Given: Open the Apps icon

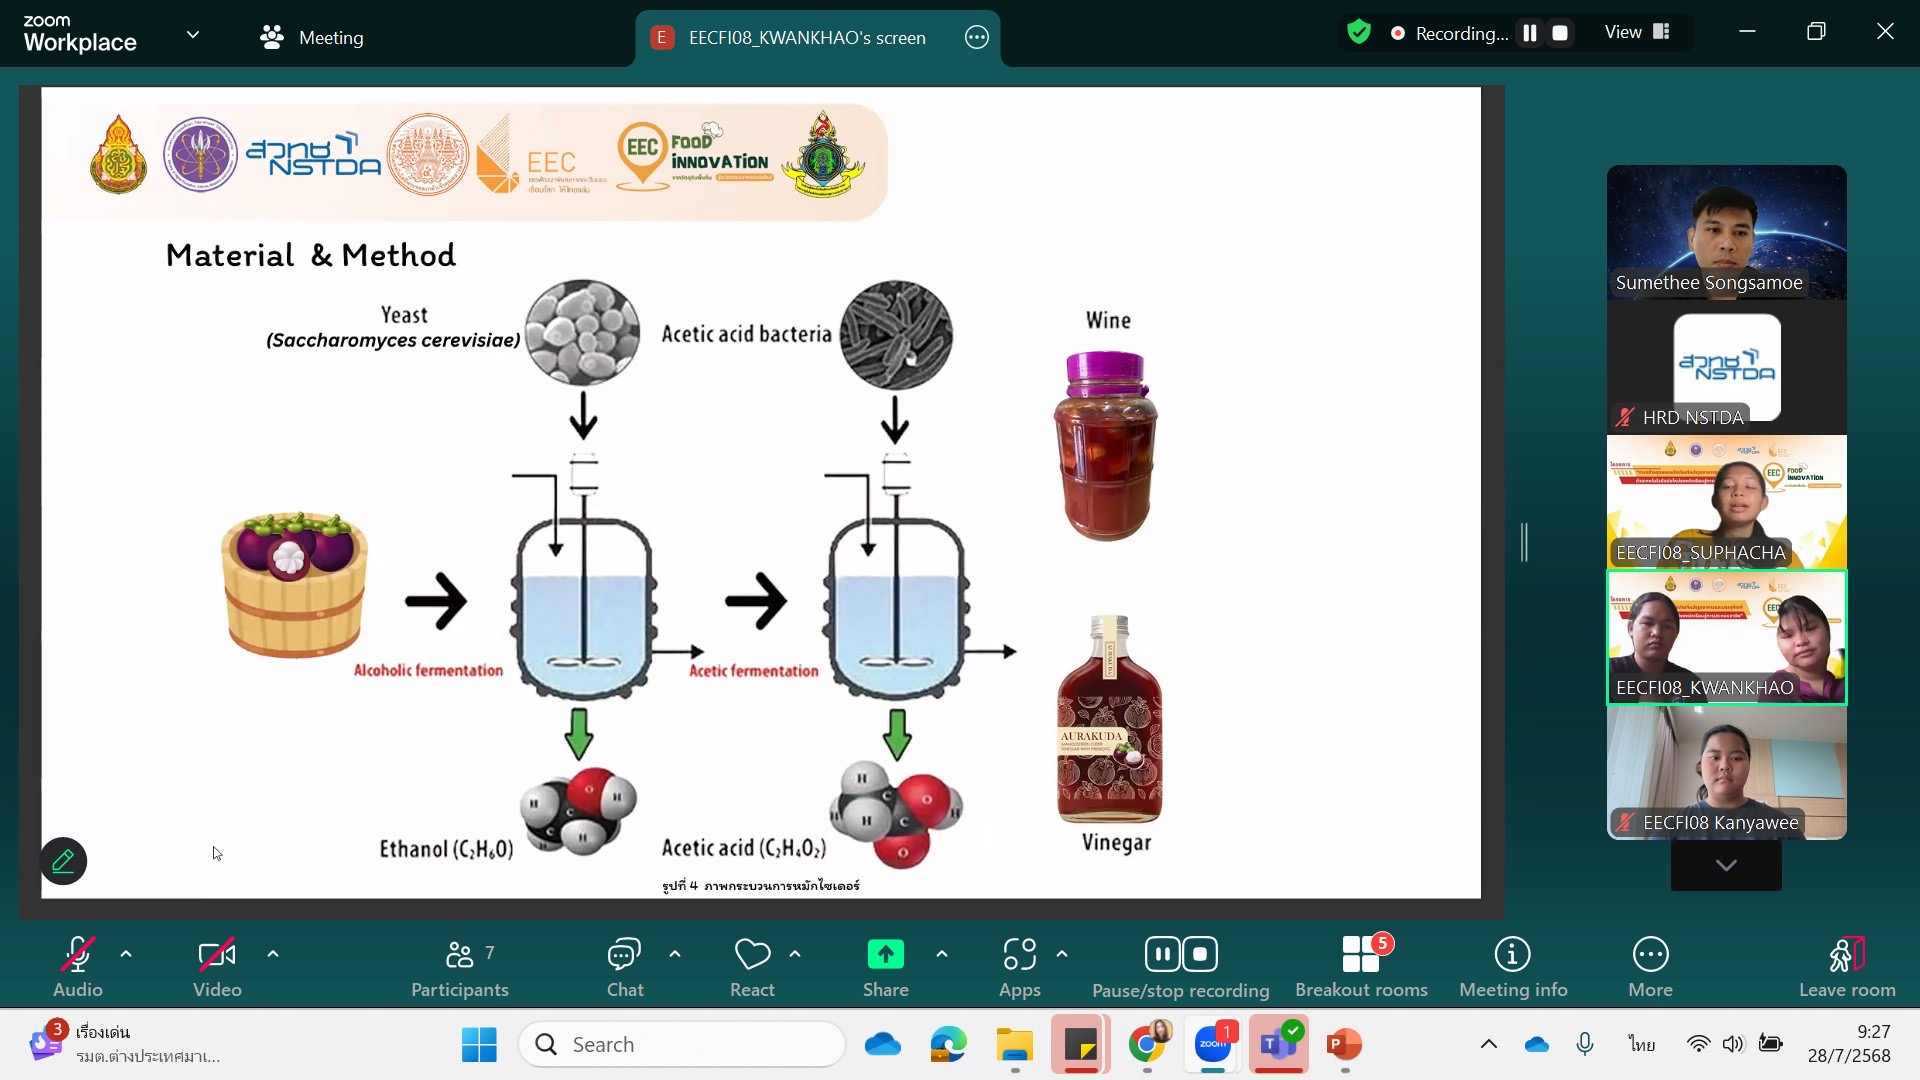Looking at the screenshot, I should (x=1019, y=955).
